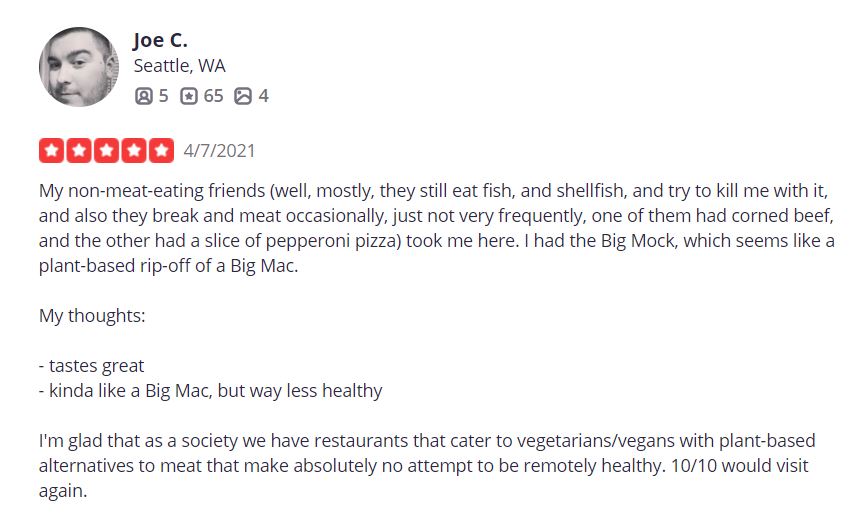Click the first red rating star
Image resolution: width=850 pixels, height=518 pixels.
coord(51,151)
